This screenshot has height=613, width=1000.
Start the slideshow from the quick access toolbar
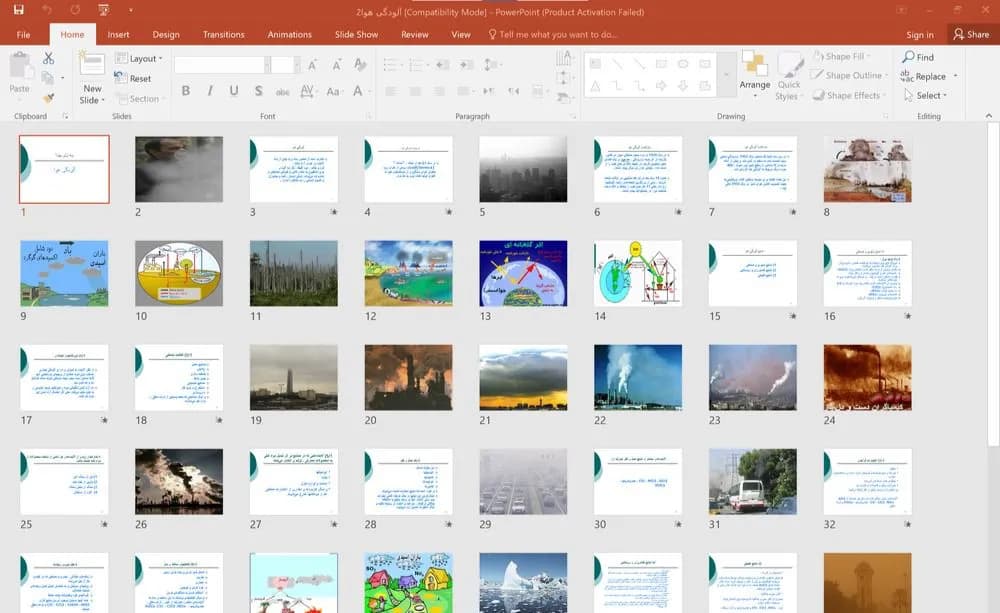(x=104, y=10)
